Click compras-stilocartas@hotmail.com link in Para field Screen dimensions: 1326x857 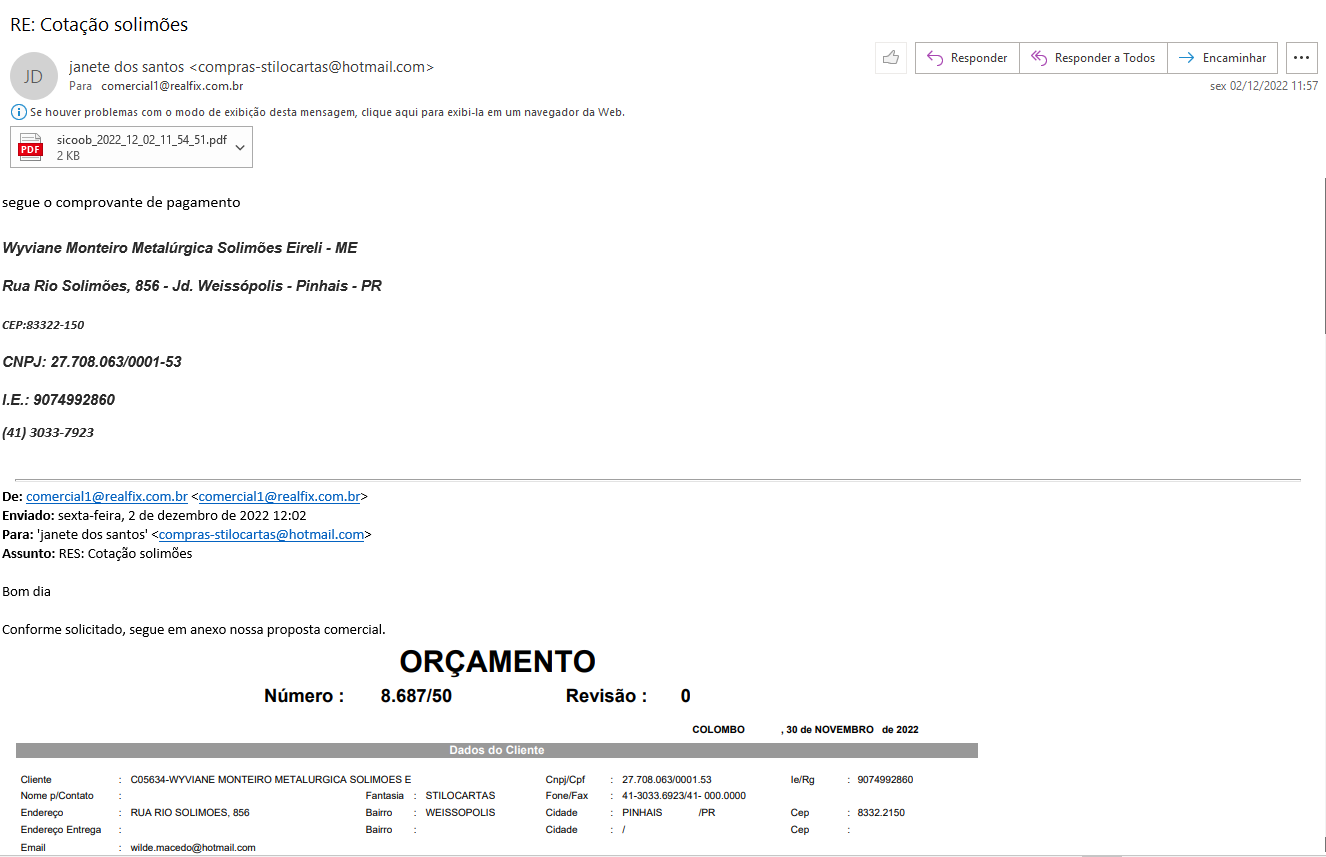coord(261,534)
